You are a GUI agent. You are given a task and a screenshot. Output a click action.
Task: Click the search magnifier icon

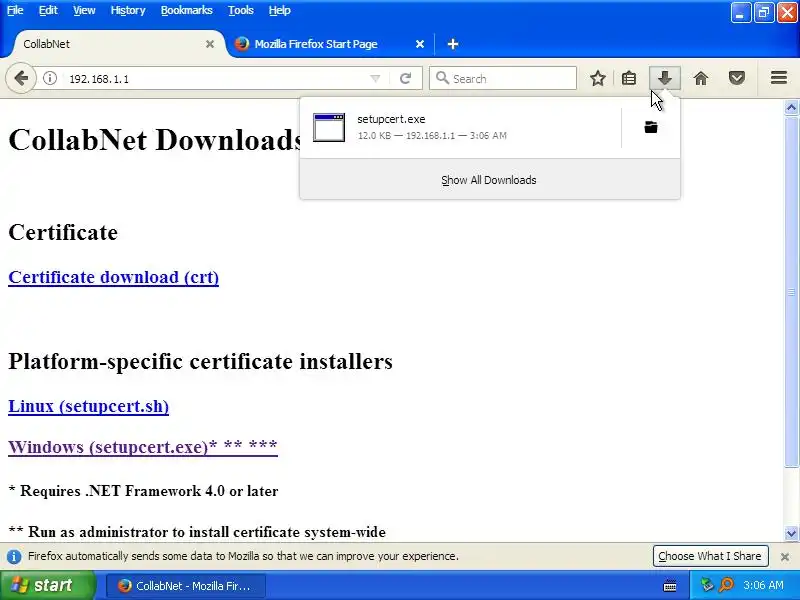pyautogui.click(x=442, y=78)
